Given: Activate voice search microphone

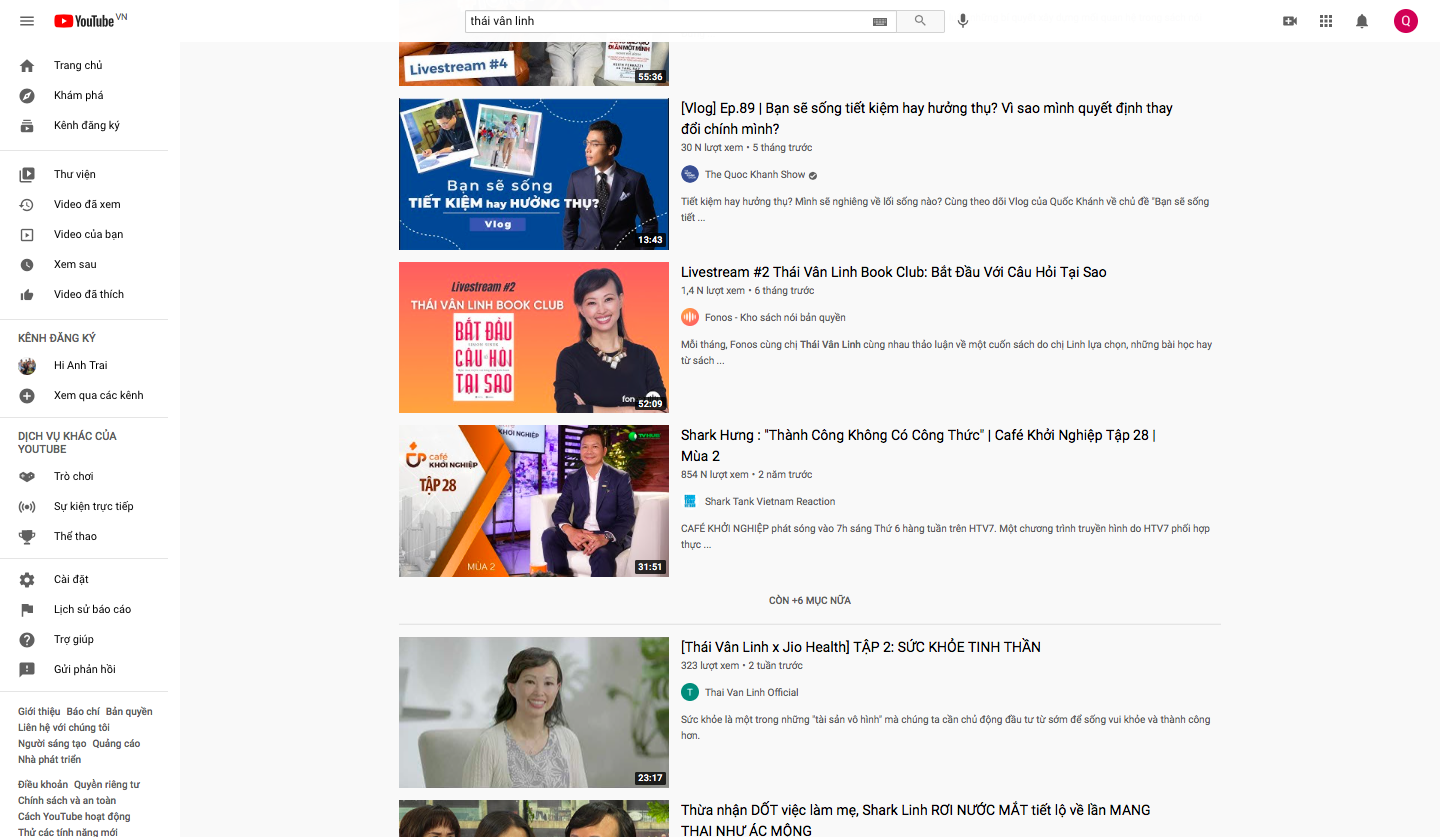Looking at the screenshot, I should click(963, 21).
